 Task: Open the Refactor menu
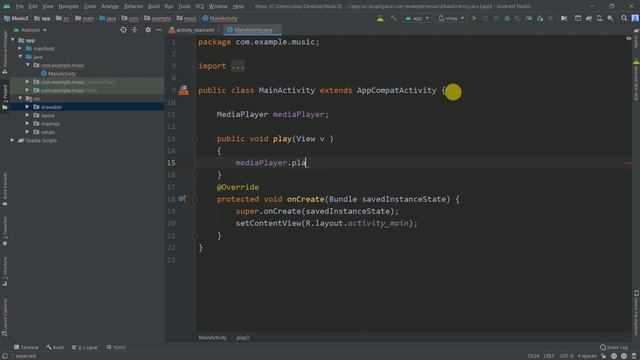coord(133,6)
